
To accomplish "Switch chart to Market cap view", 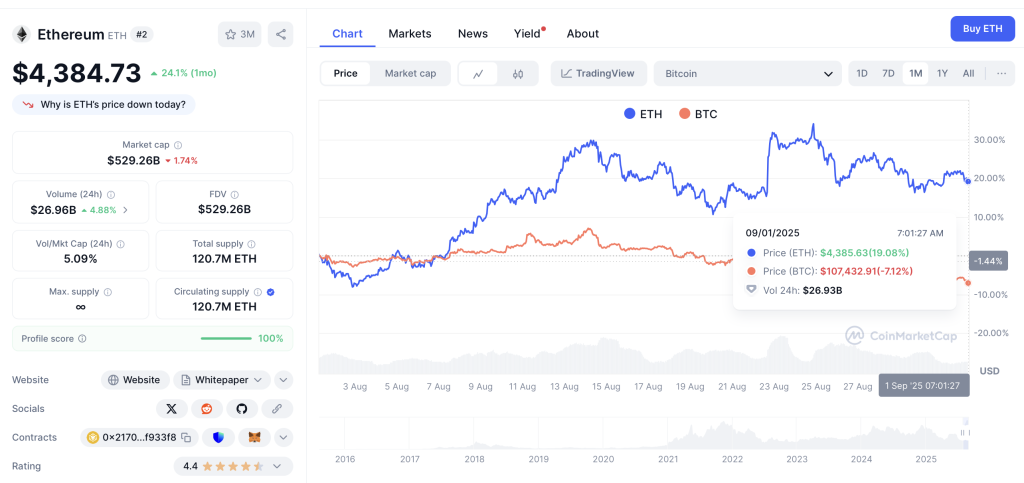I will [x=410, y=73].
